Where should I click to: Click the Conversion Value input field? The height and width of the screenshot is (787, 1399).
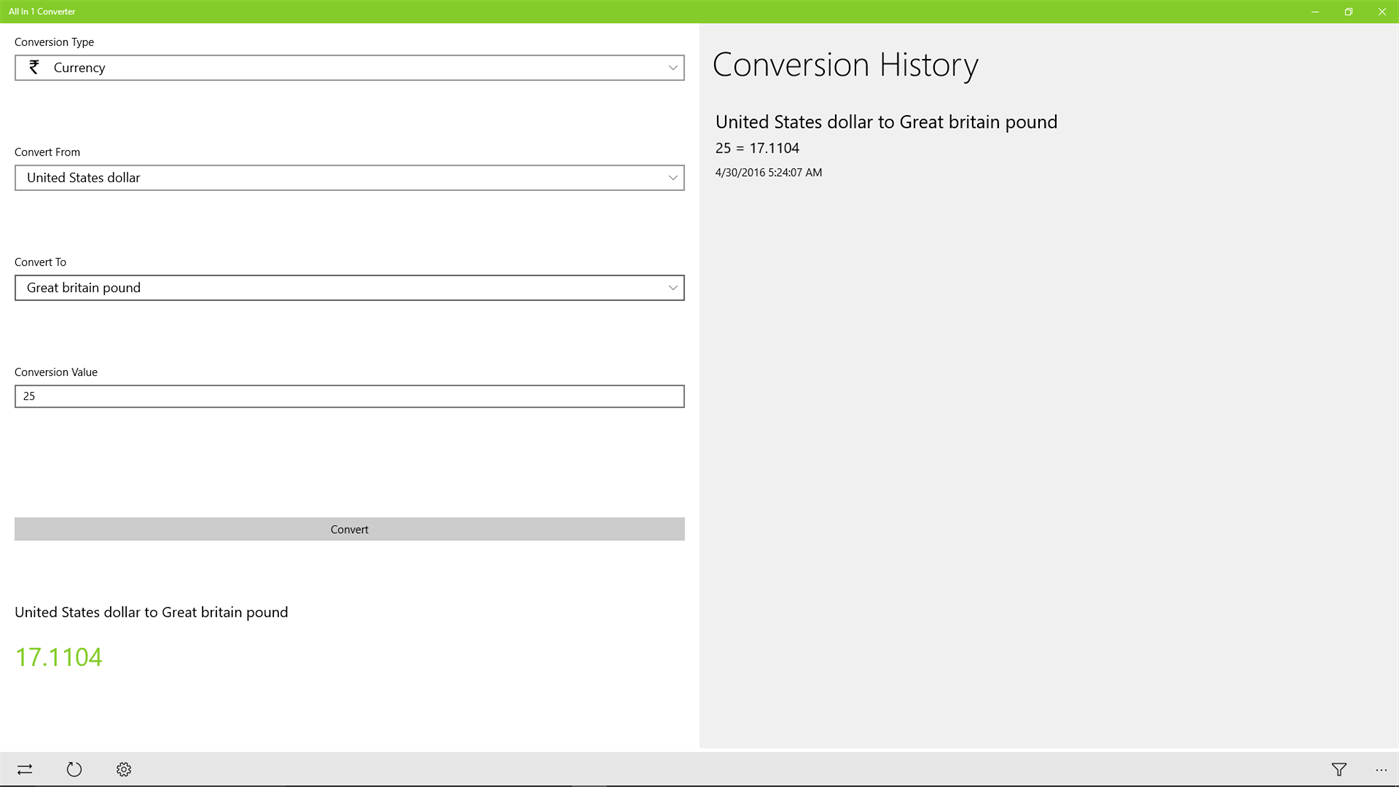point(349,395)
